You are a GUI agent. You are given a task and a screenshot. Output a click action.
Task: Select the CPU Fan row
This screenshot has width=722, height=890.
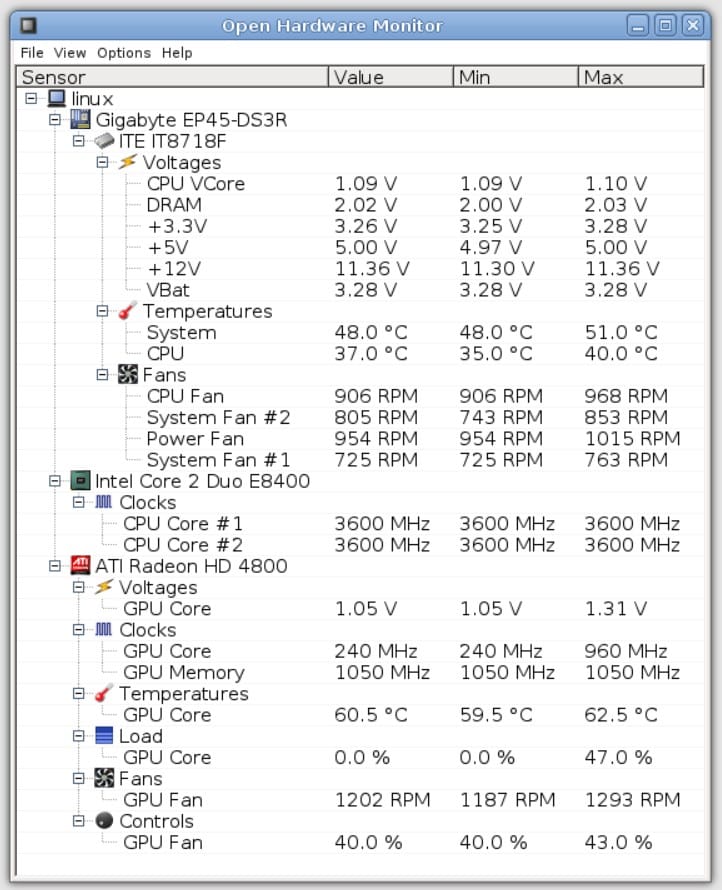click(x=360, y=396)
